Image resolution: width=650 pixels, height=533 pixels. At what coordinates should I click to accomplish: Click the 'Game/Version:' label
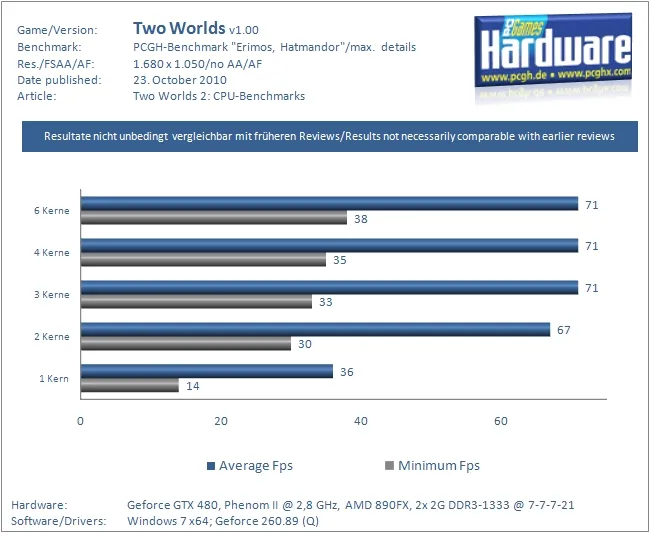(x=57, y=30)
